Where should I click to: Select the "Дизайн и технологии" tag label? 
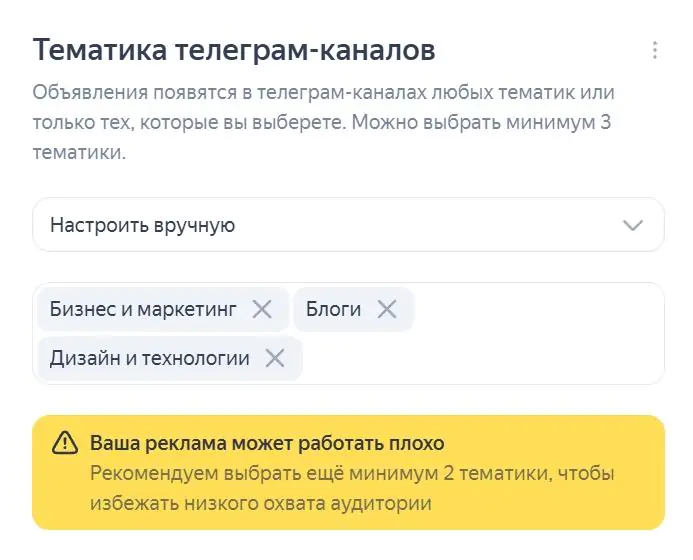click(x=149, y=358)
